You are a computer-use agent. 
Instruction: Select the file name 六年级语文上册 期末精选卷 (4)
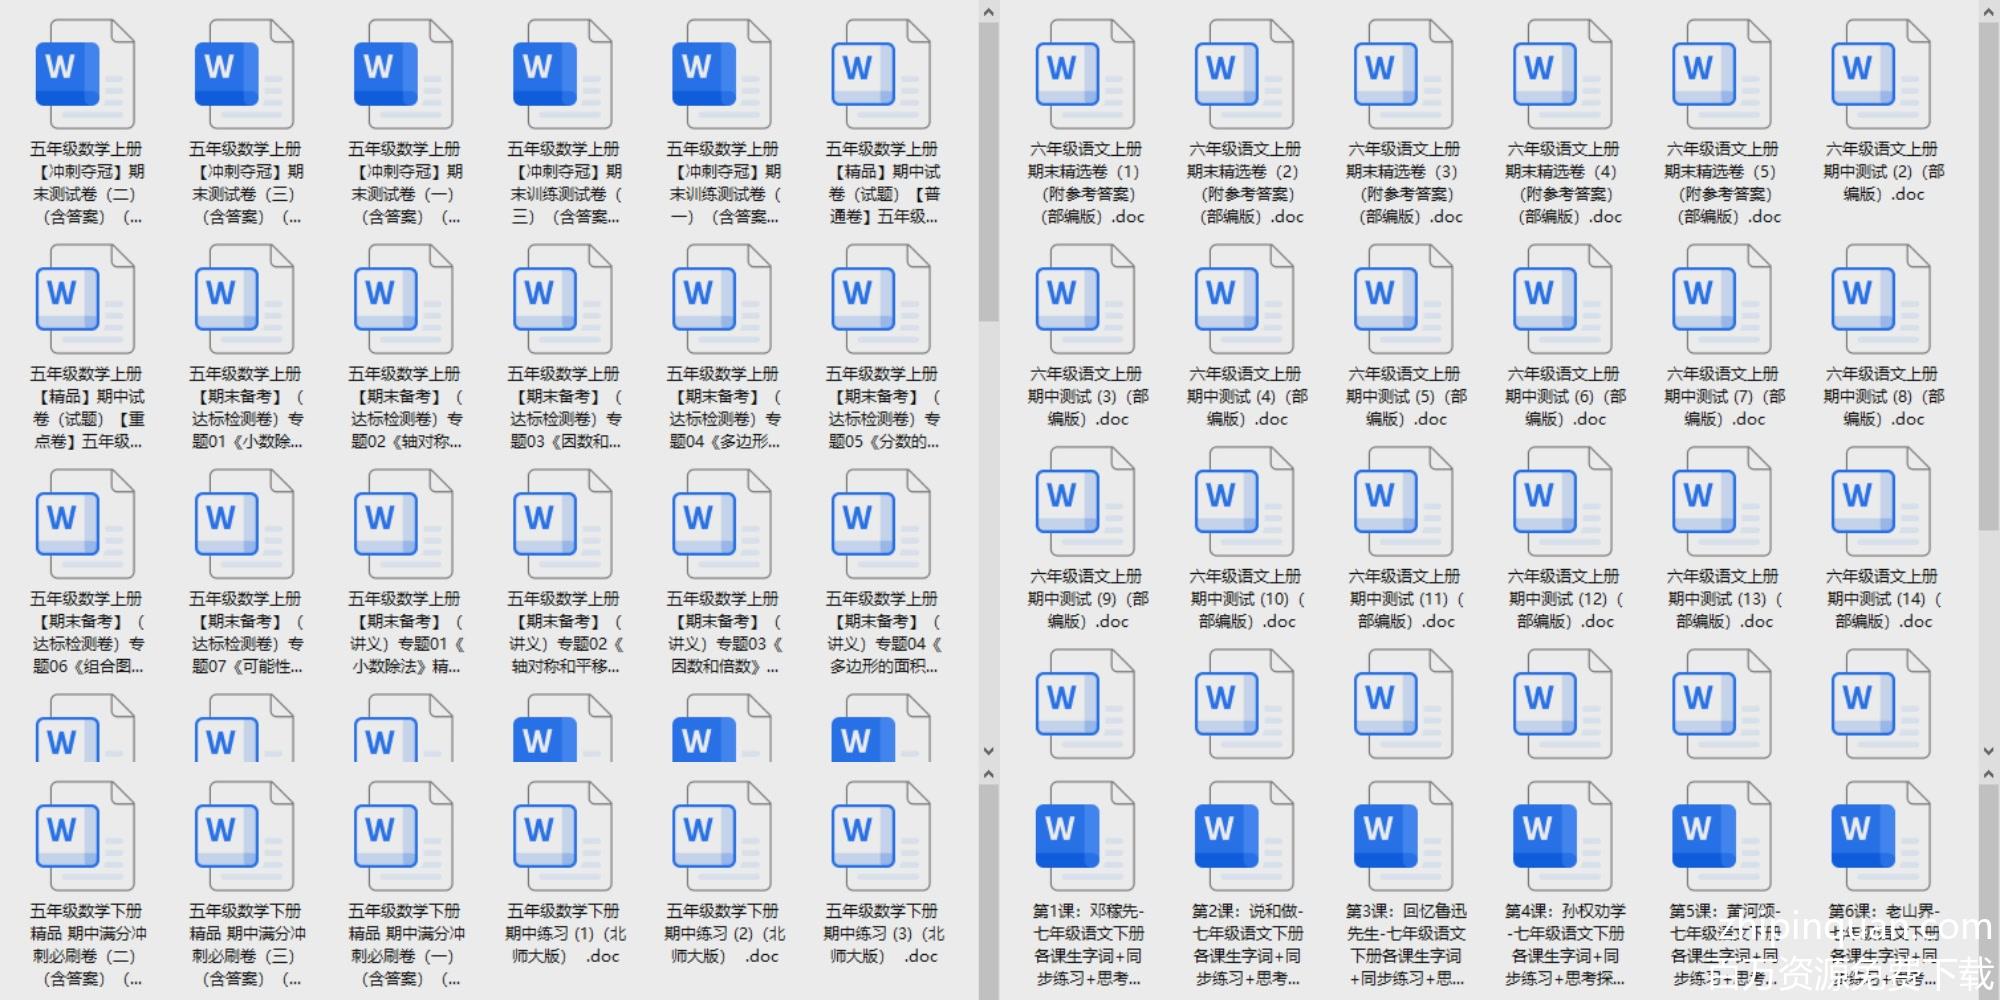click(x=1564, y=183)
